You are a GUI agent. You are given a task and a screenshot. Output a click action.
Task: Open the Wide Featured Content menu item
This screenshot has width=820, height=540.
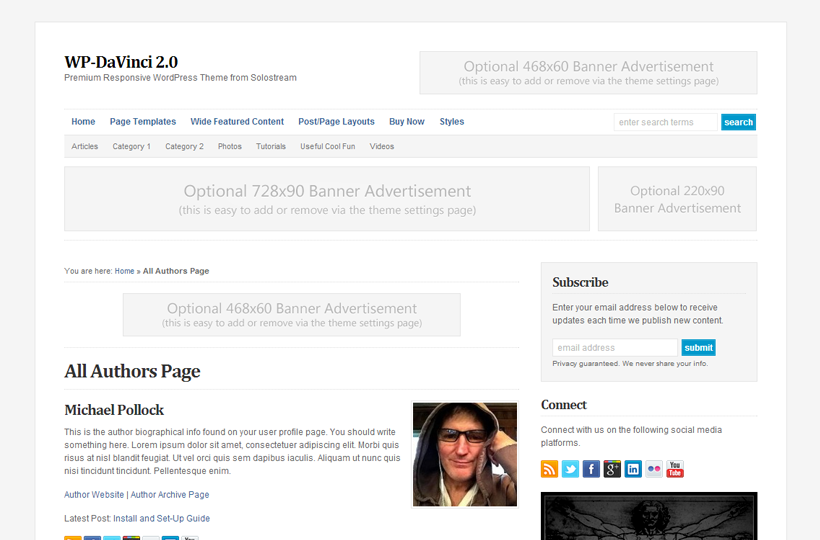click(237, 121)
